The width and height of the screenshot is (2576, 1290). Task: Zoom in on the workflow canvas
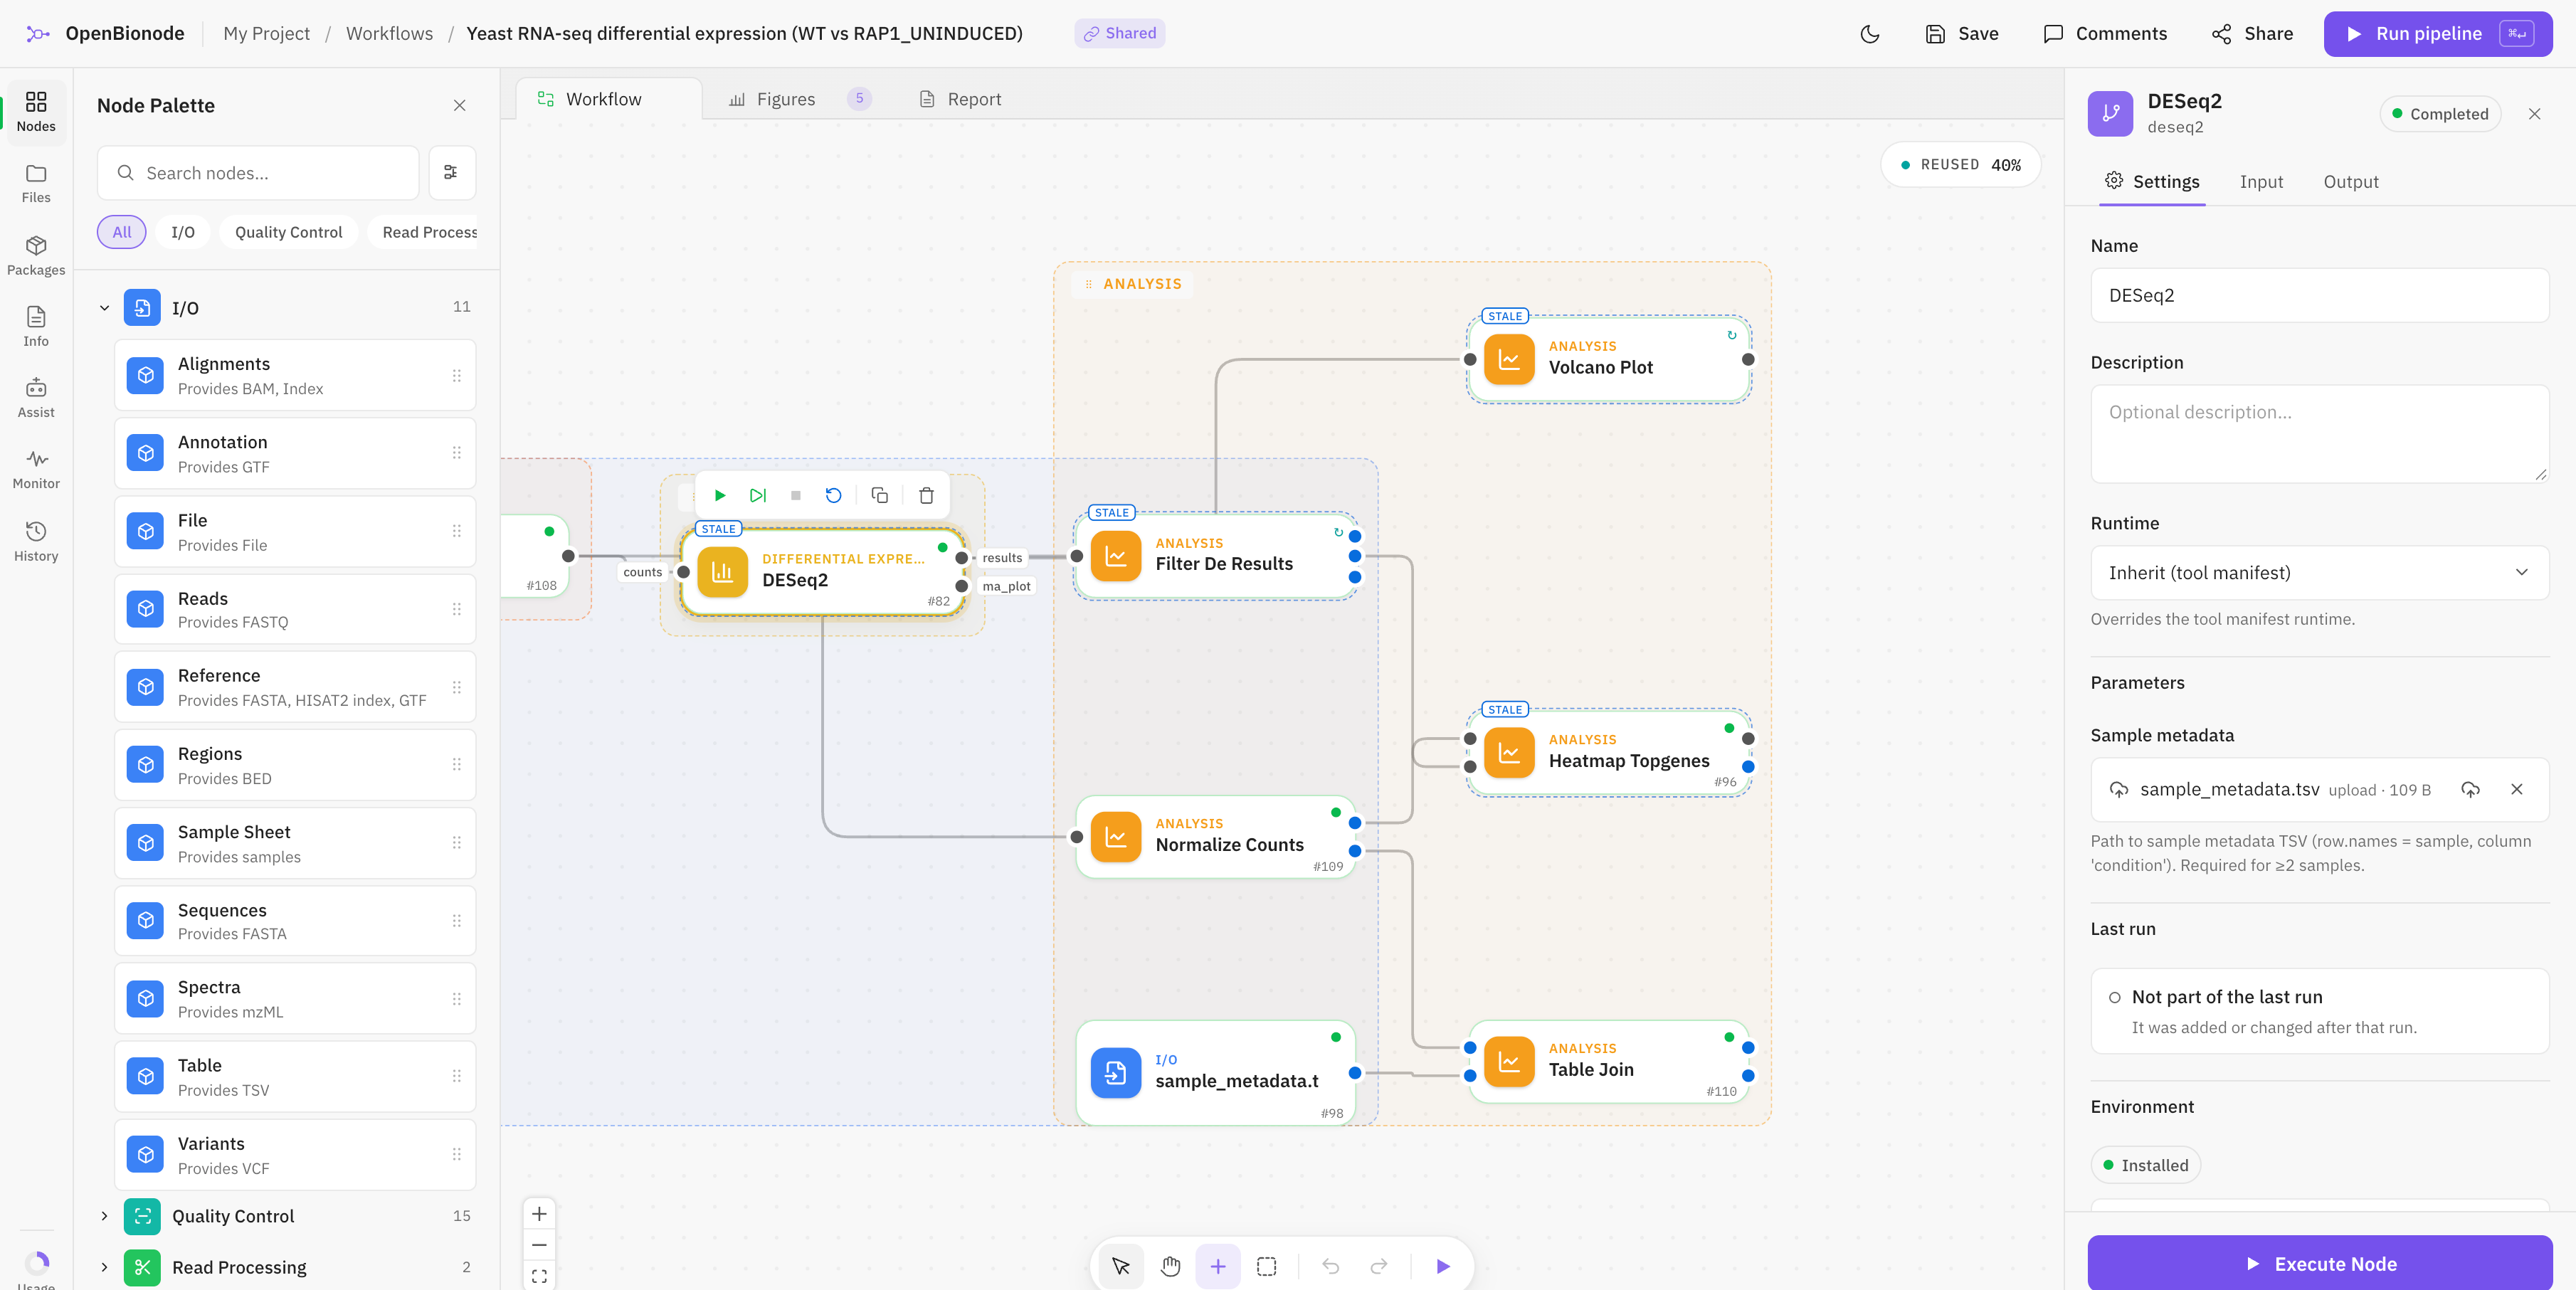pos(539,1213)
